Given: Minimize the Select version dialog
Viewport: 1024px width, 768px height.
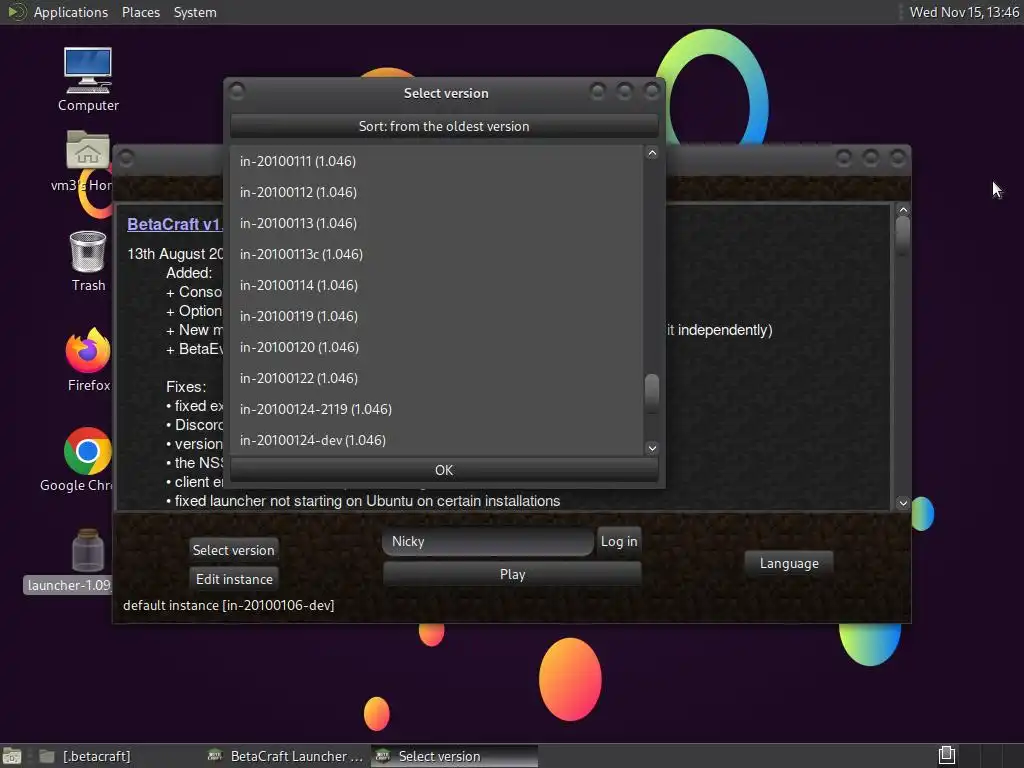Looking at the screenshot, I should tap(597, 91).
